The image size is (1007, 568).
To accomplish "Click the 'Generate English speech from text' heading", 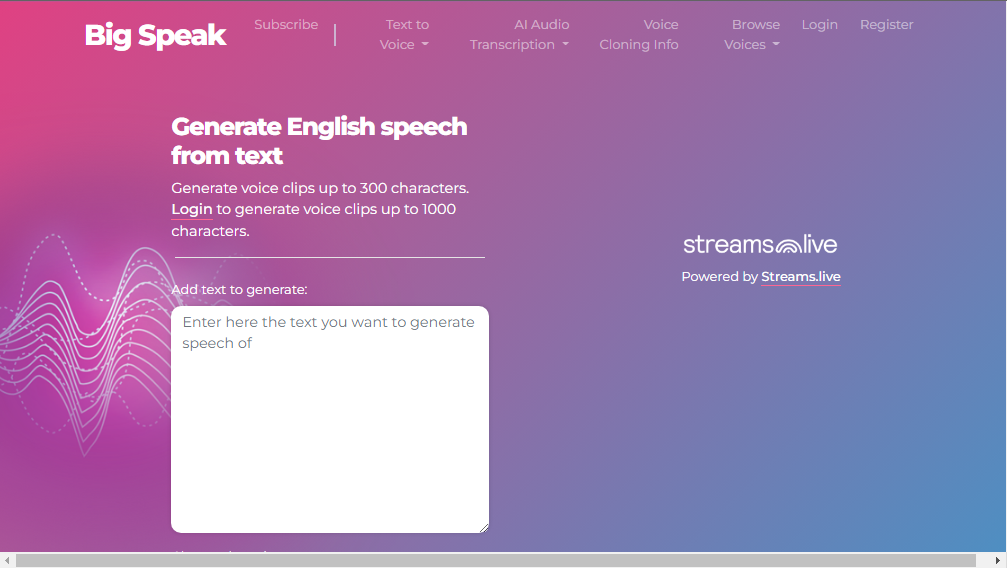I will click(x=319, y=141).
